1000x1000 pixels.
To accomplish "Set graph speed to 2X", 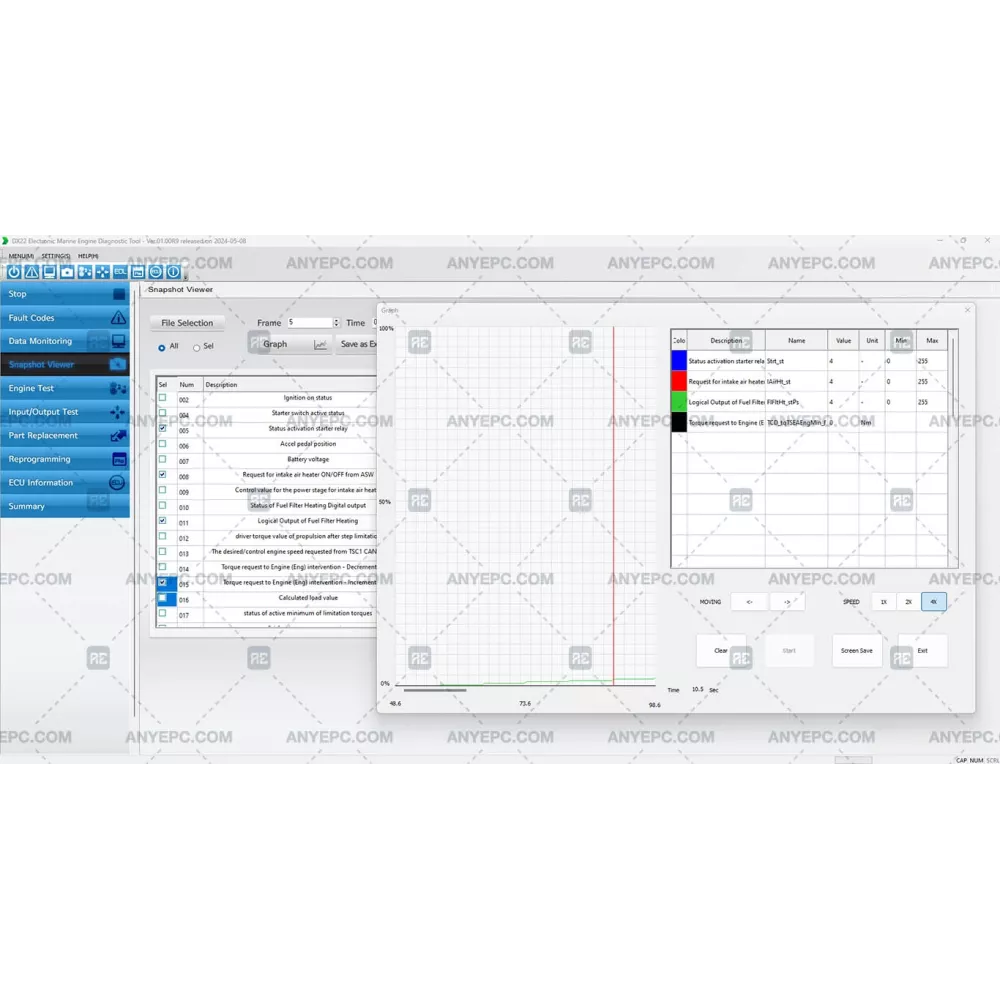I will click(x=908, y=602).
